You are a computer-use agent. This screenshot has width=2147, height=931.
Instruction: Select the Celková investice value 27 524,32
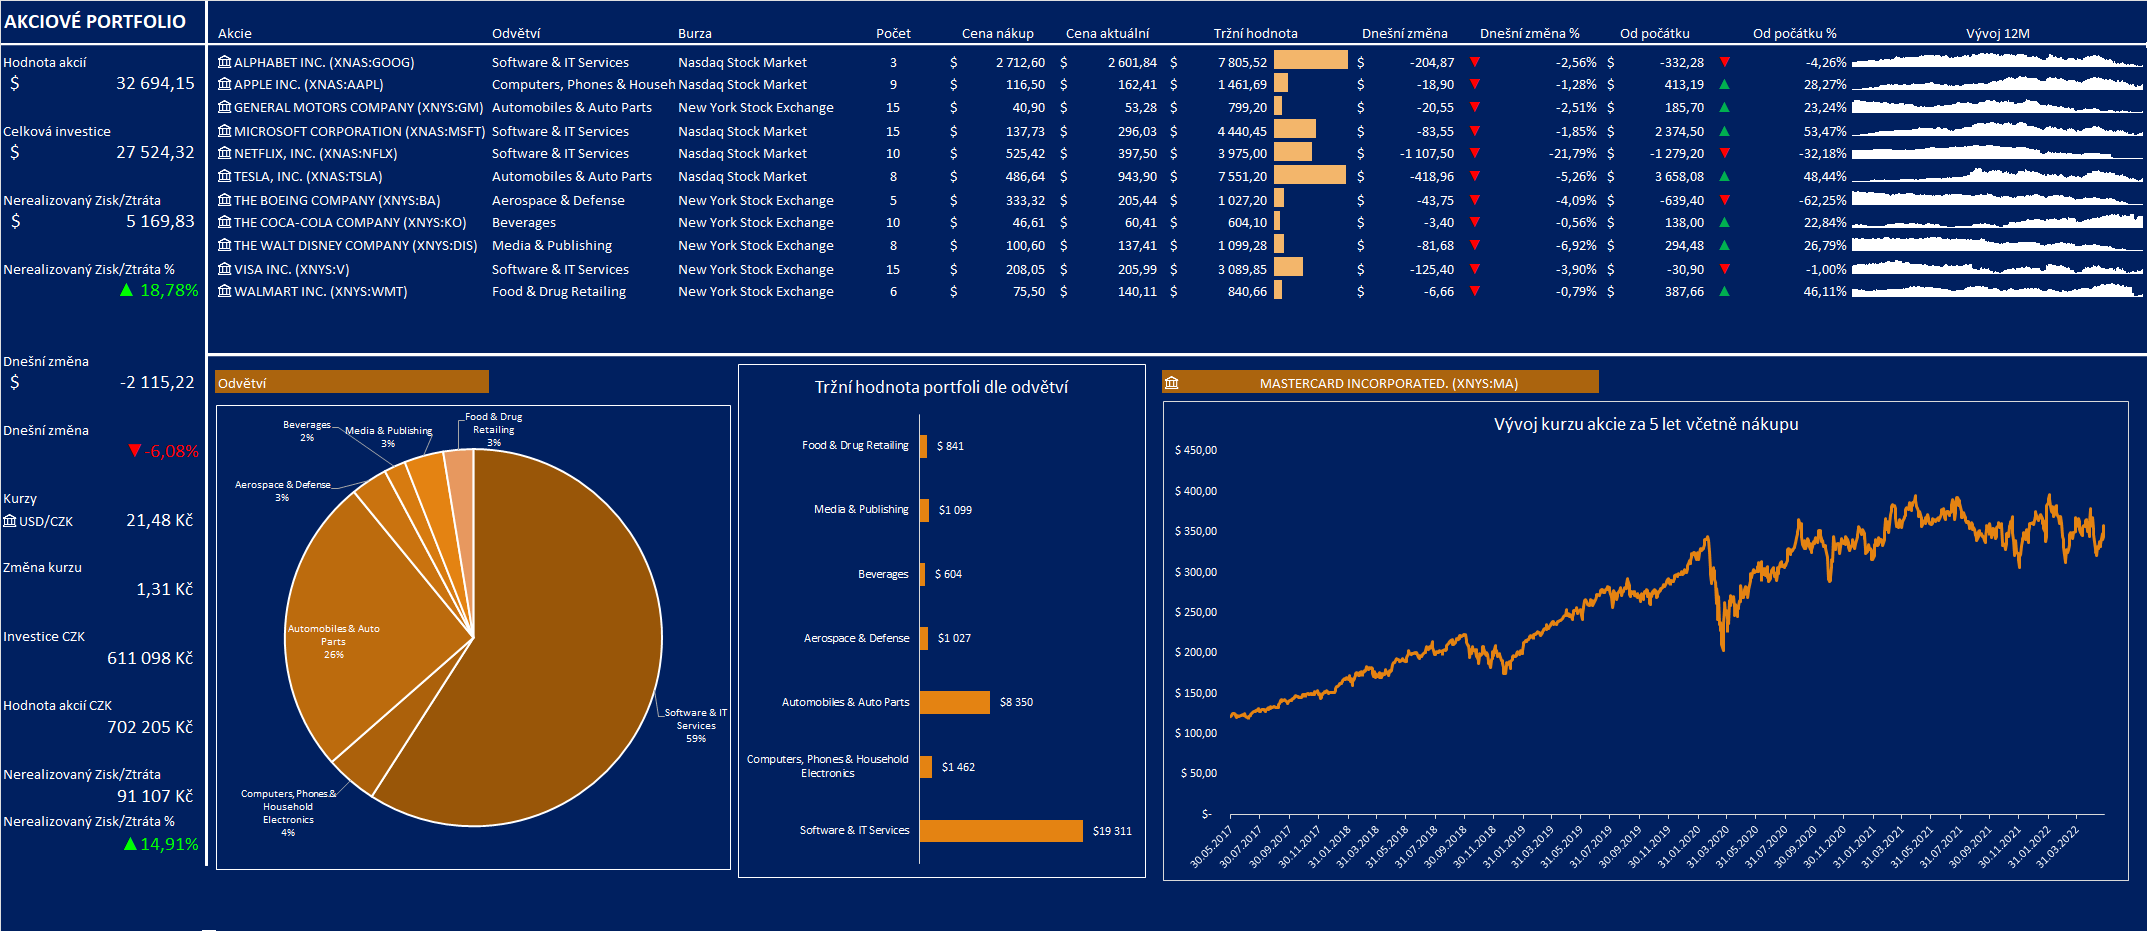click(x=155, y=152)
